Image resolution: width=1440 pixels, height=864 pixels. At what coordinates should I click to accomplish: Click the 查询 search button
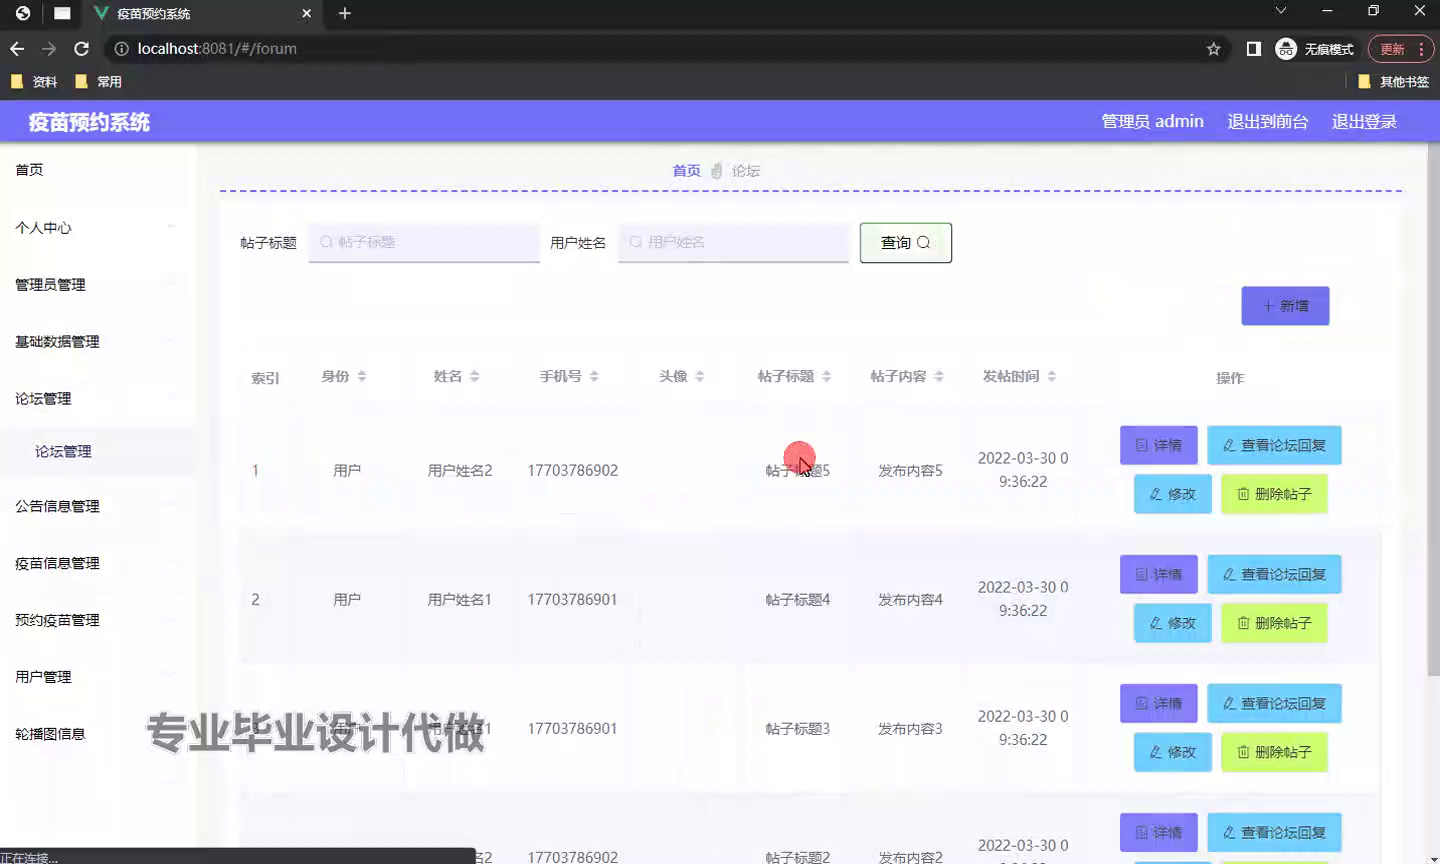tap(906, 243)
